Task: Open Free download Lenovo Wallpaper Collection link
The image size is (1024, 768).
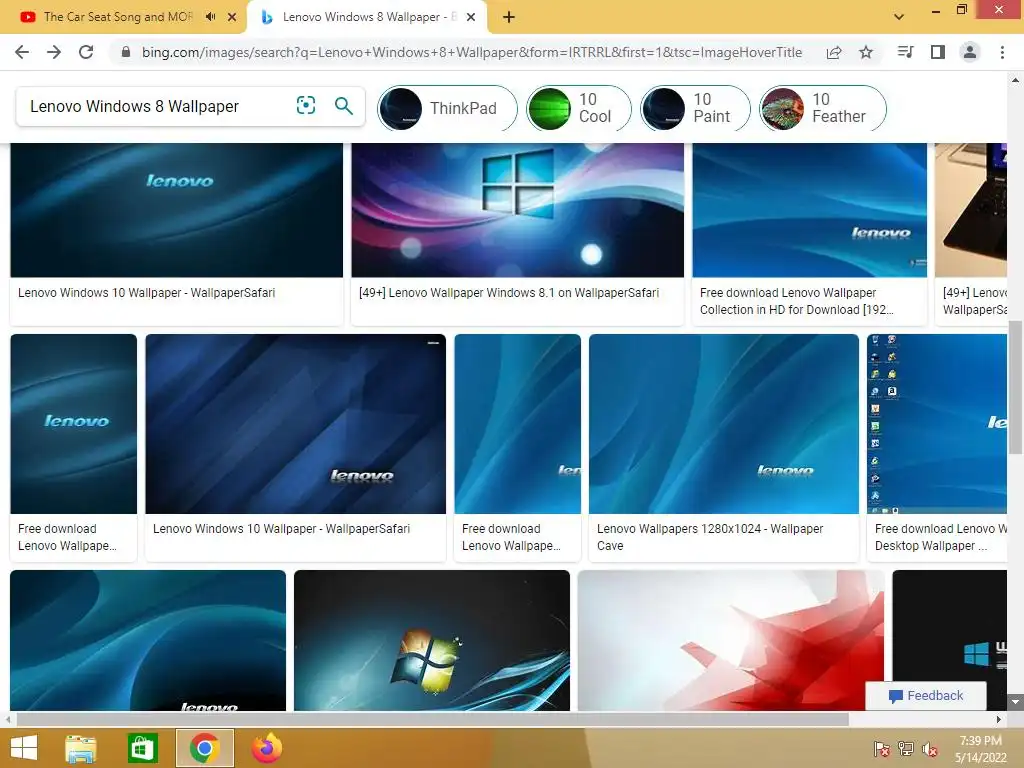Action: coord(797,301)
